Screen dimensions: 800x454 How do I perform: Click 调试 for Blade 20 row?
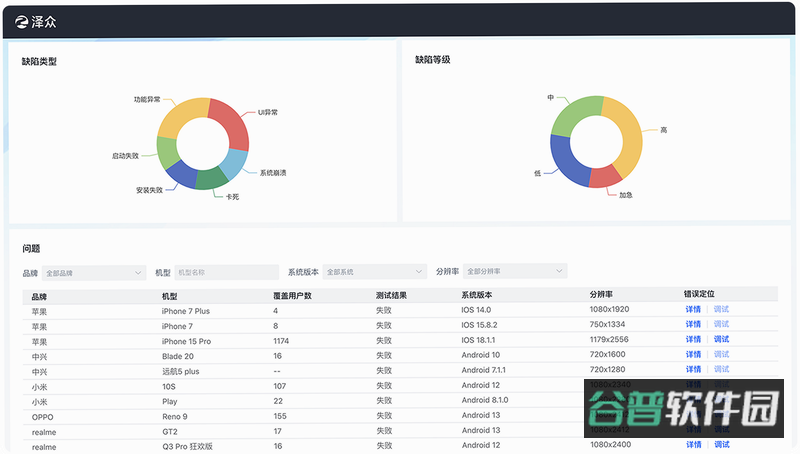(721, 354)
